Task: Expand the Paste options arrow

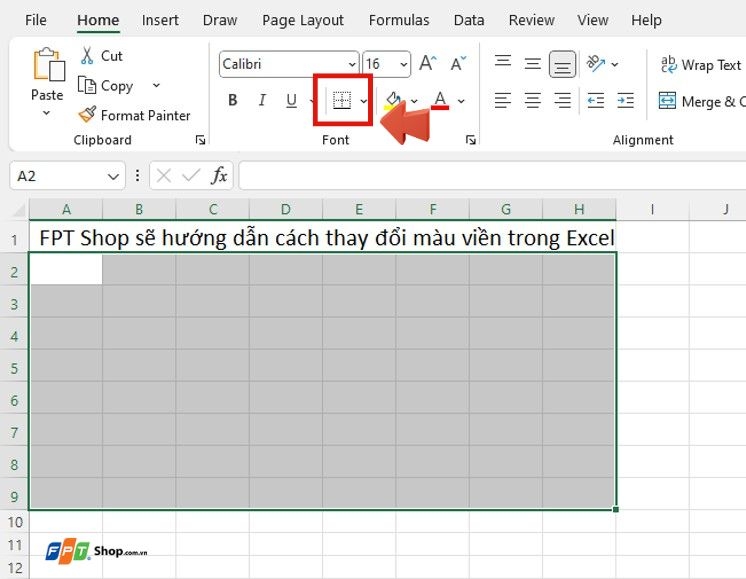Action: click(x=46, y=113)
